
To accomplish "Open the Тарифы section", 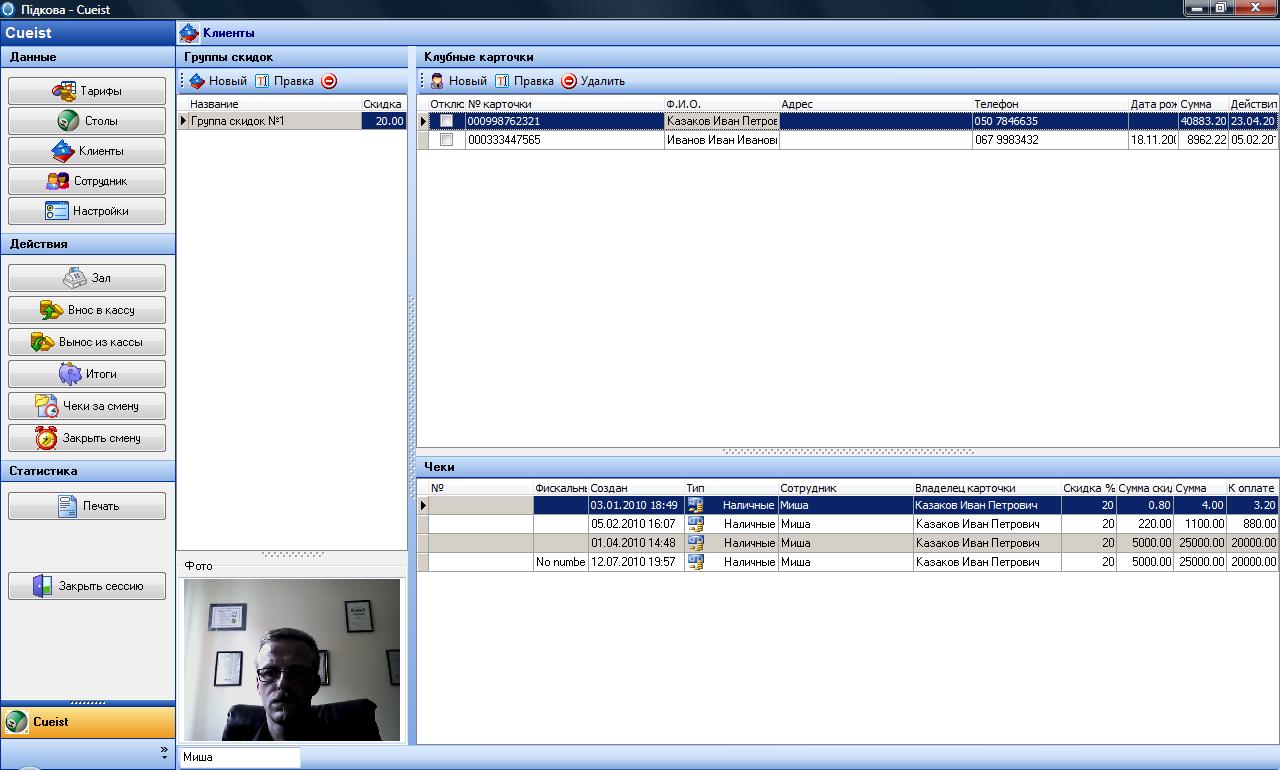I will coord(87,91).
